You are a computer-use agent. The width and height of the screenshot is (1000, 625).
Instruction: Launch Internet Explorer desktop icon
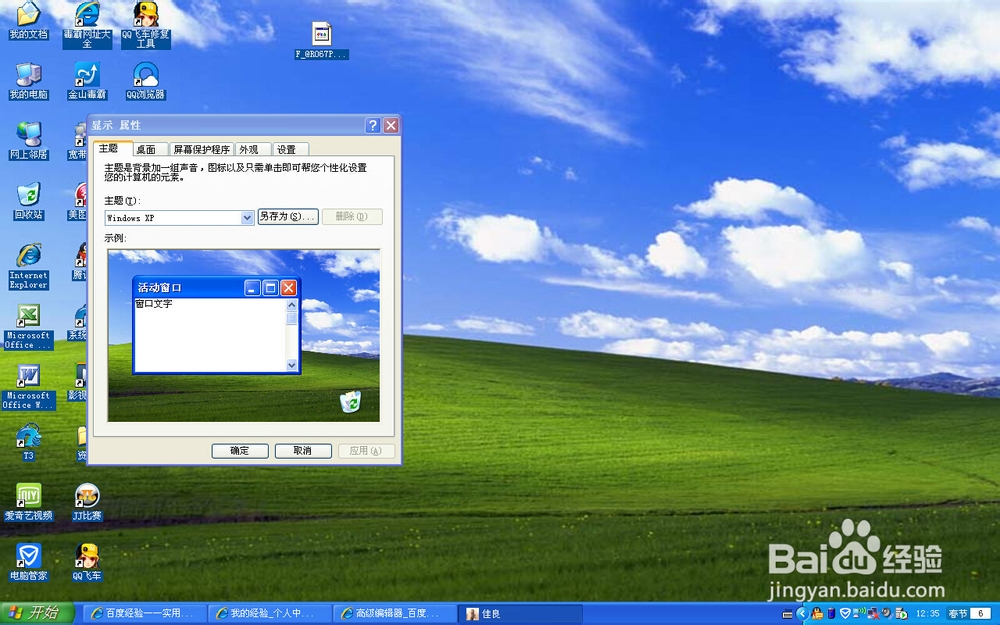tap(28, 266)
